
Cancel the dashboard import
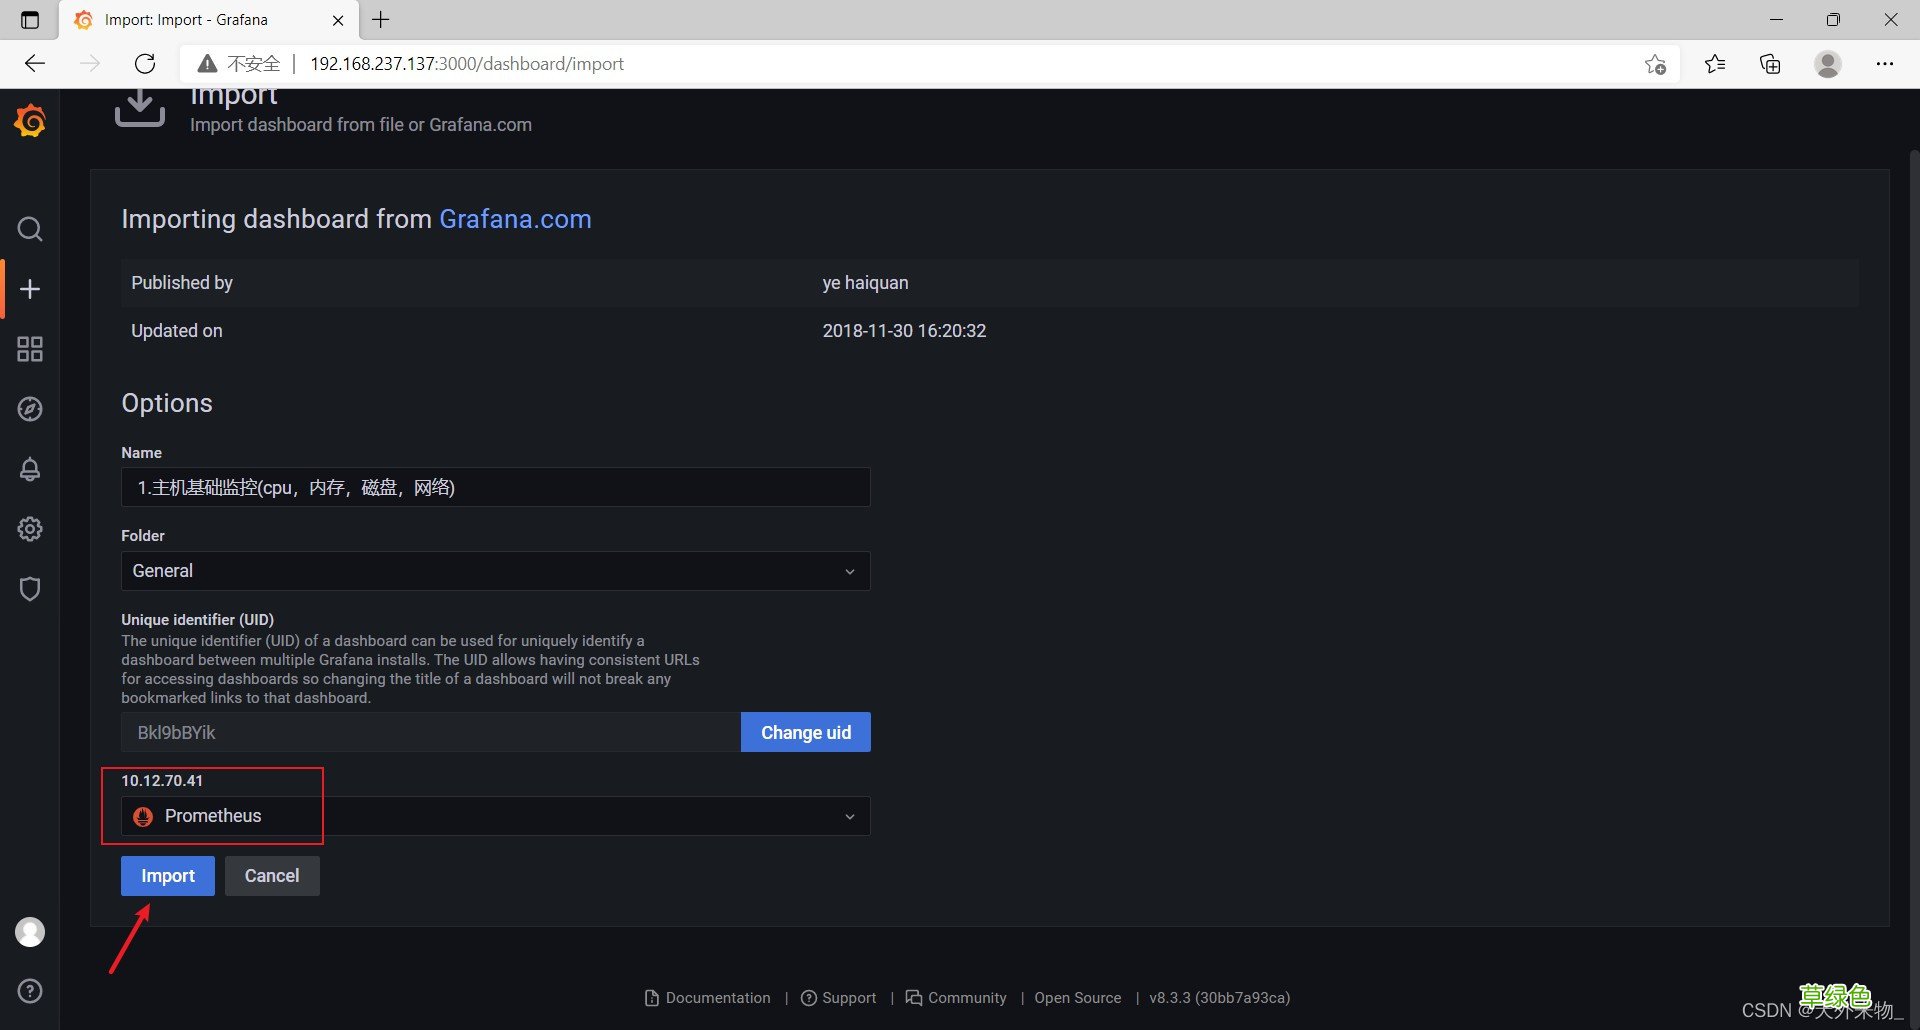pos(272,876)
